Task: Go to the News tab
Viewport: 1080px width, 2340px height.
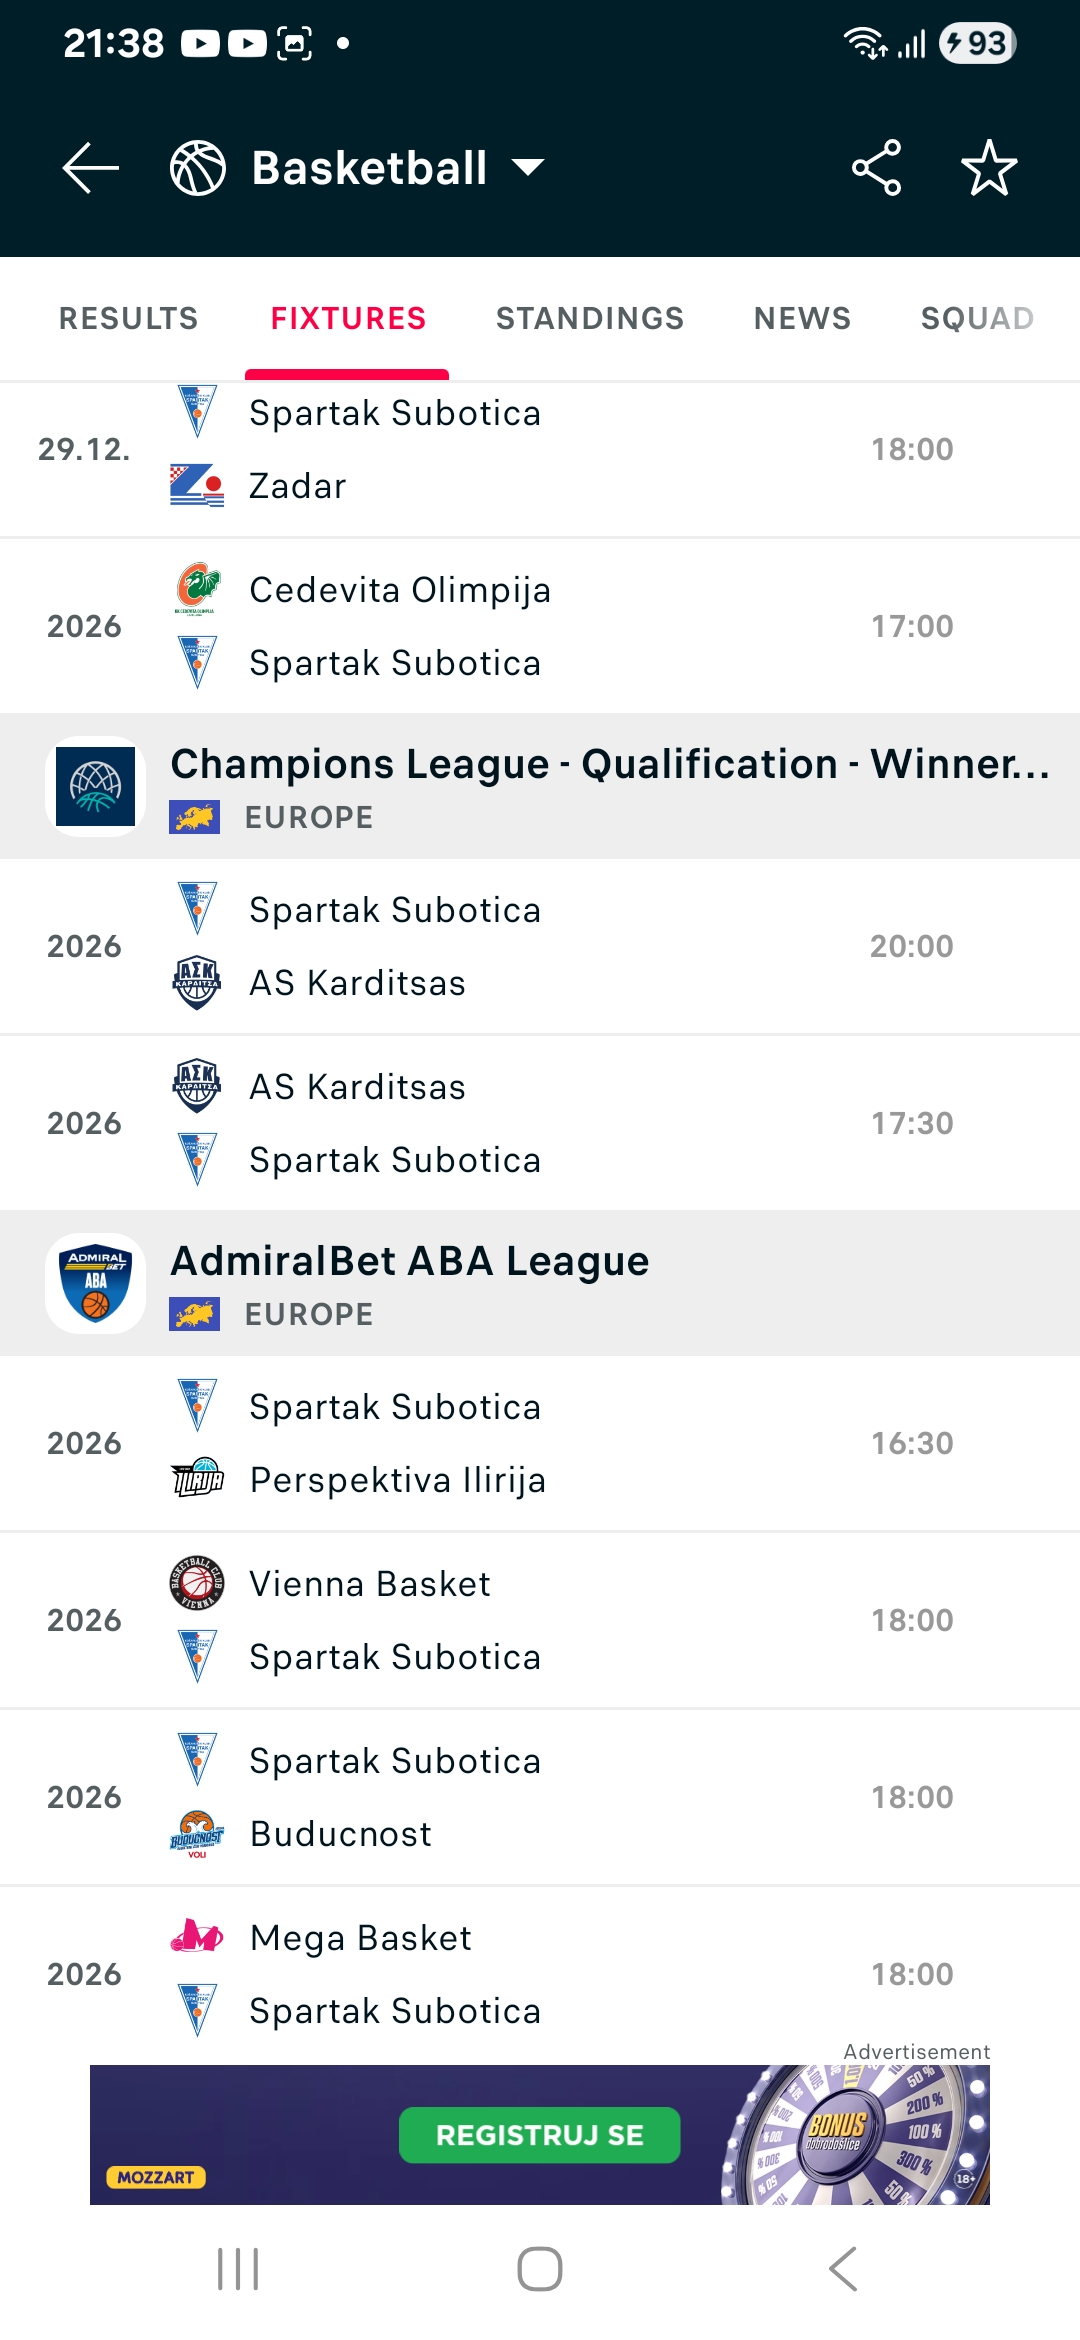Action: click(802, 318)
